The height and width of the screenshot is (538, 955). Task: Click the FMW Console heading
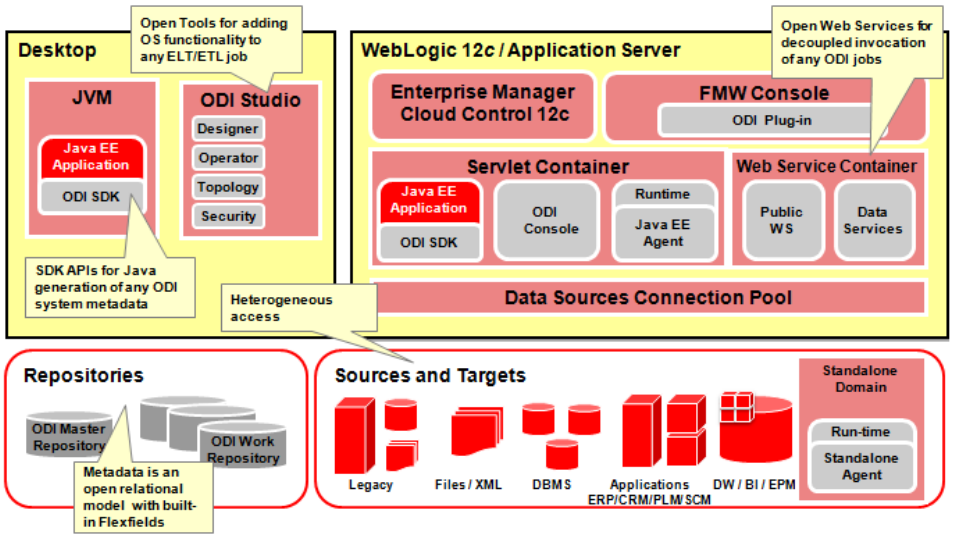pyautogui.click(x=764, y=93)
